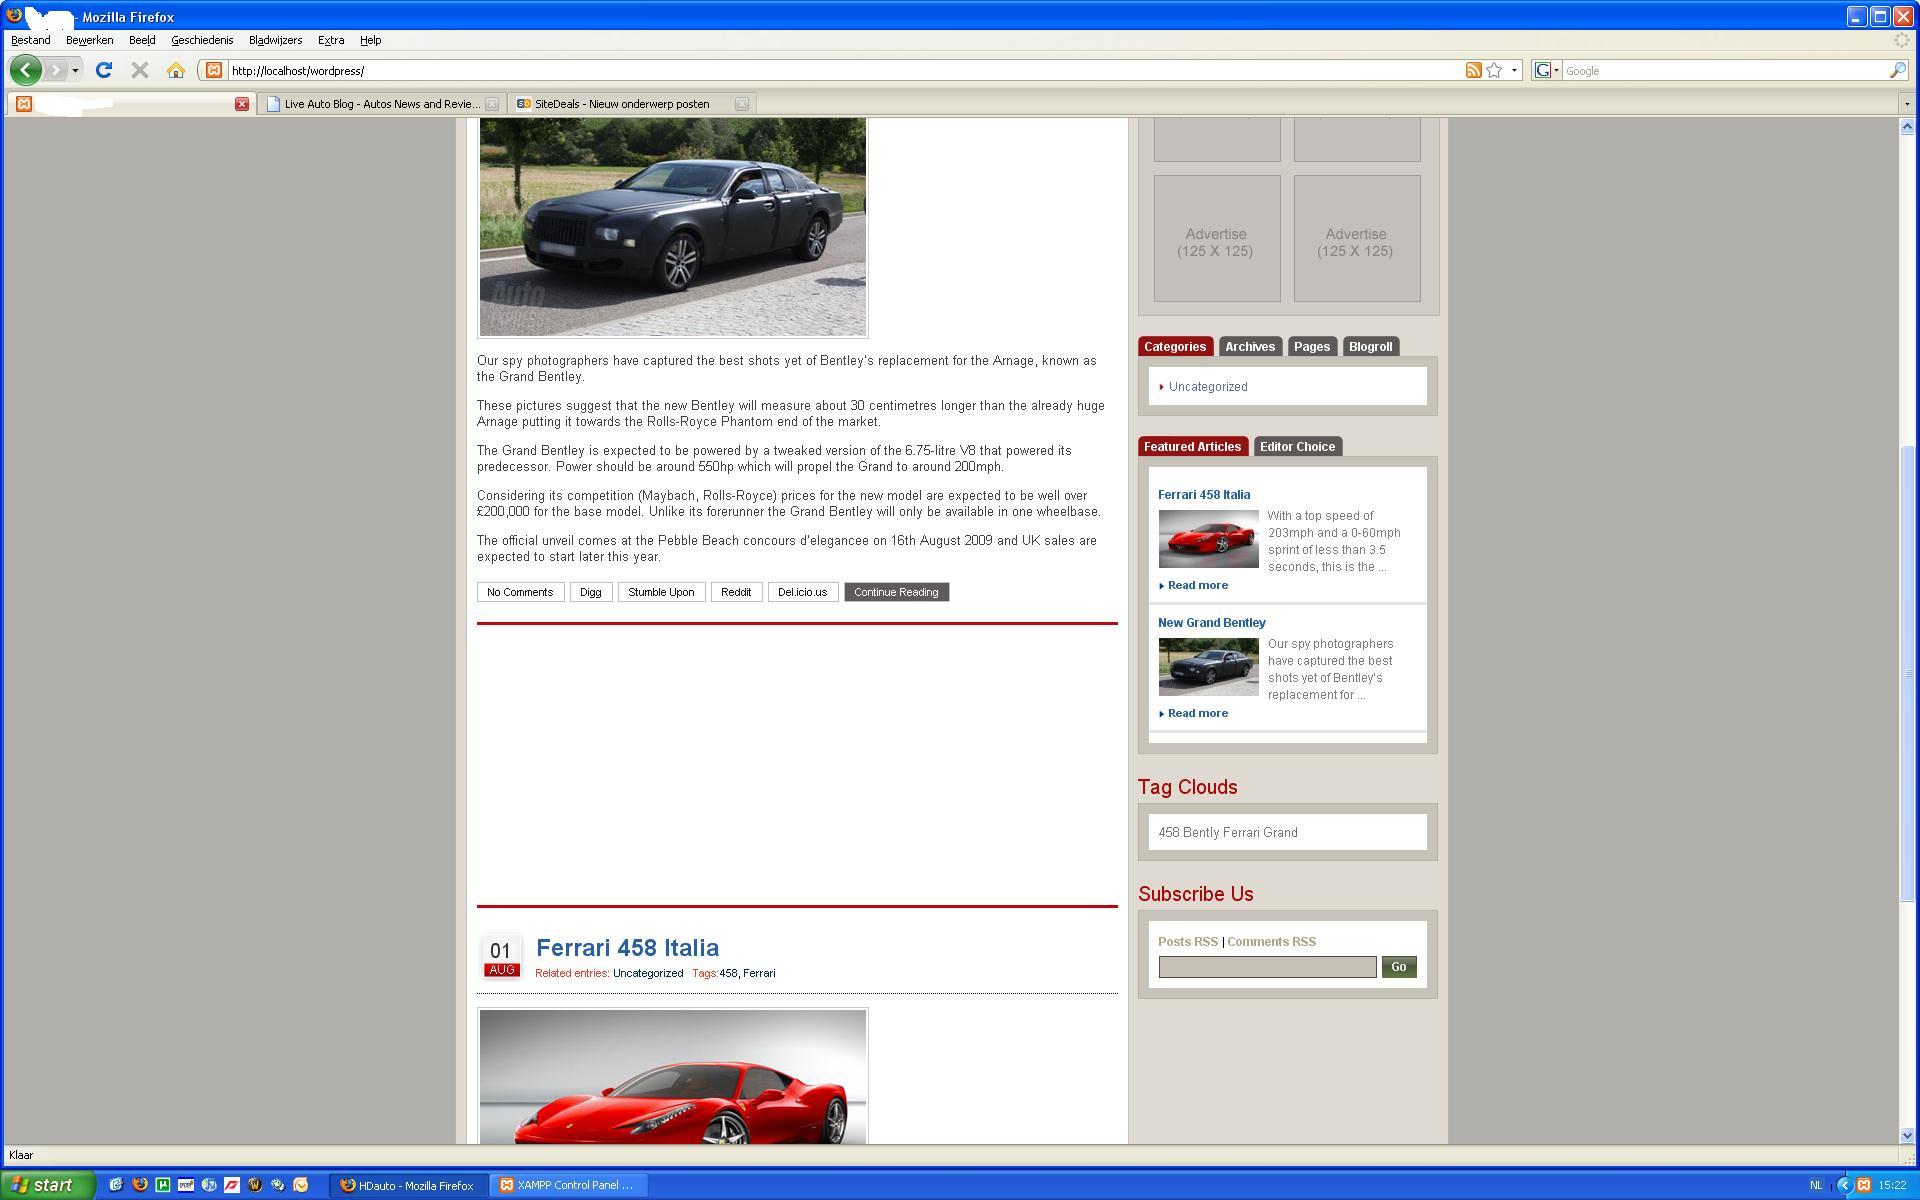Image resolution: width=1920 pixels, height=1200 pixels.
Task: Click the Stop loading X icon
Action: tap(140, 70)
